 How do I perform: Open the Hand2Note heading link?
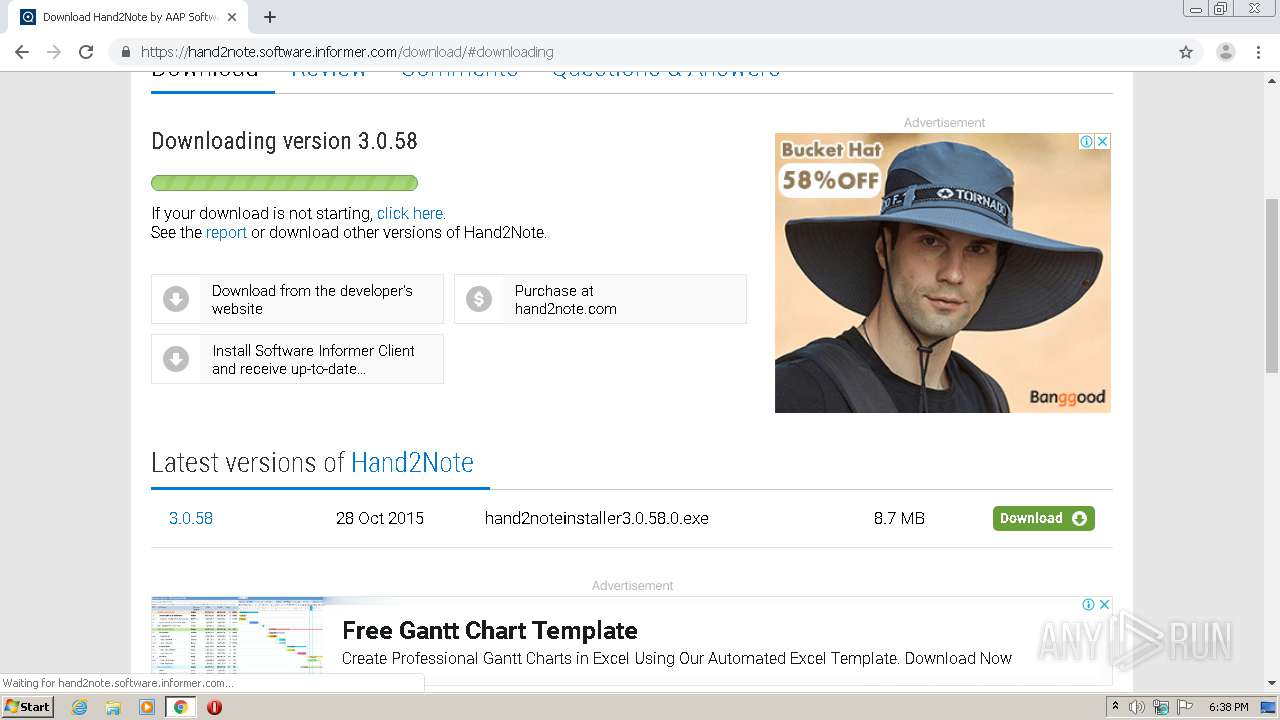click(412, 463)
